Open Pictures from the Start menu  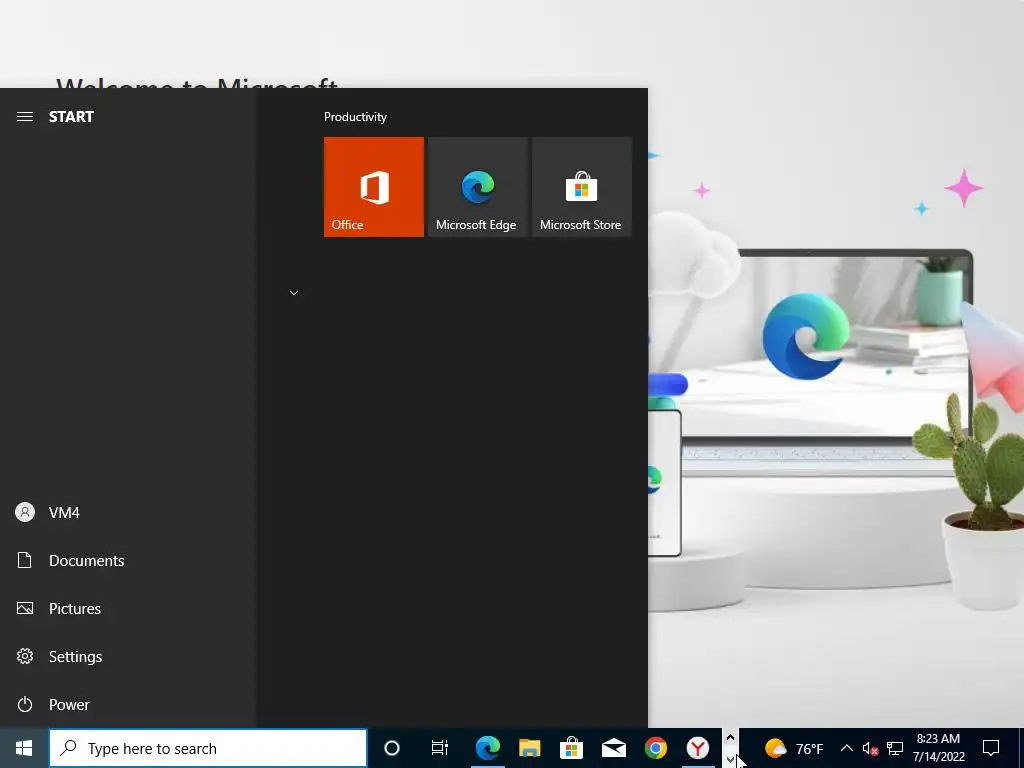pyautogui.click(x=127, y=609)
